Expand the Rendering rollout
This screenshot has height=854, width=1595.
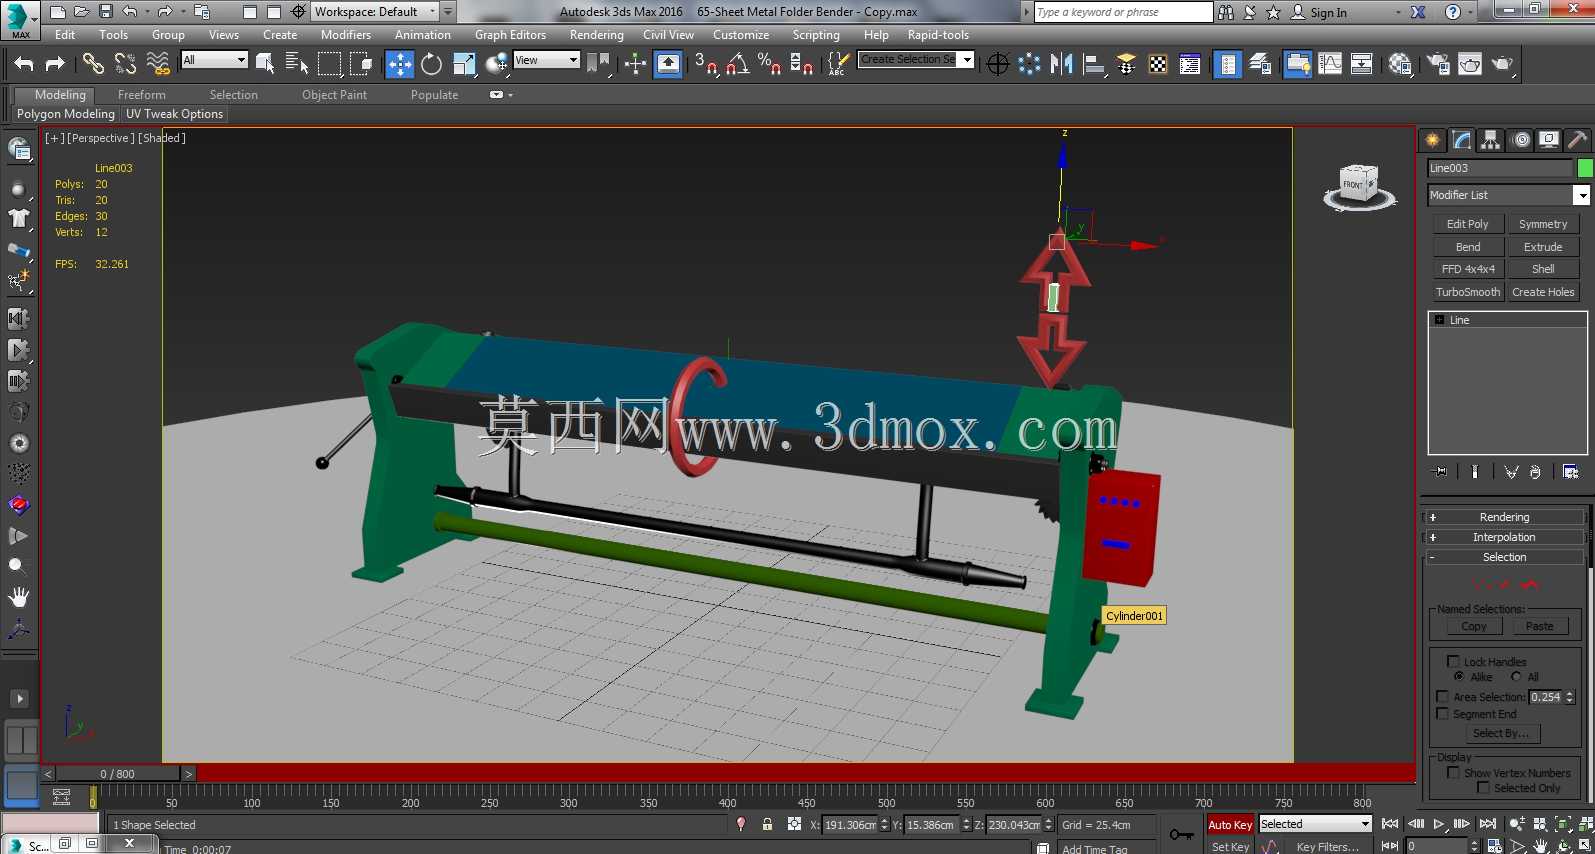click(x=1504, y=517)
